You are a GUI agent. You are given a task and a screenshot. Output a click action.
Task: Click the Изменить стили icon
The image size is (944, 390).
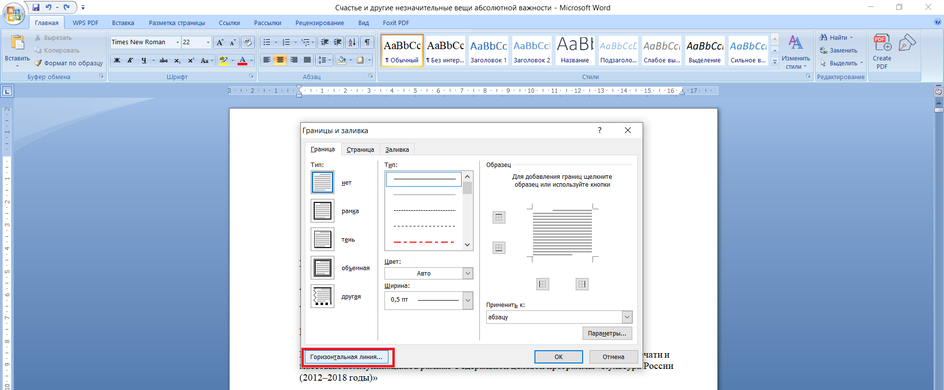click(x=796, y=42)
